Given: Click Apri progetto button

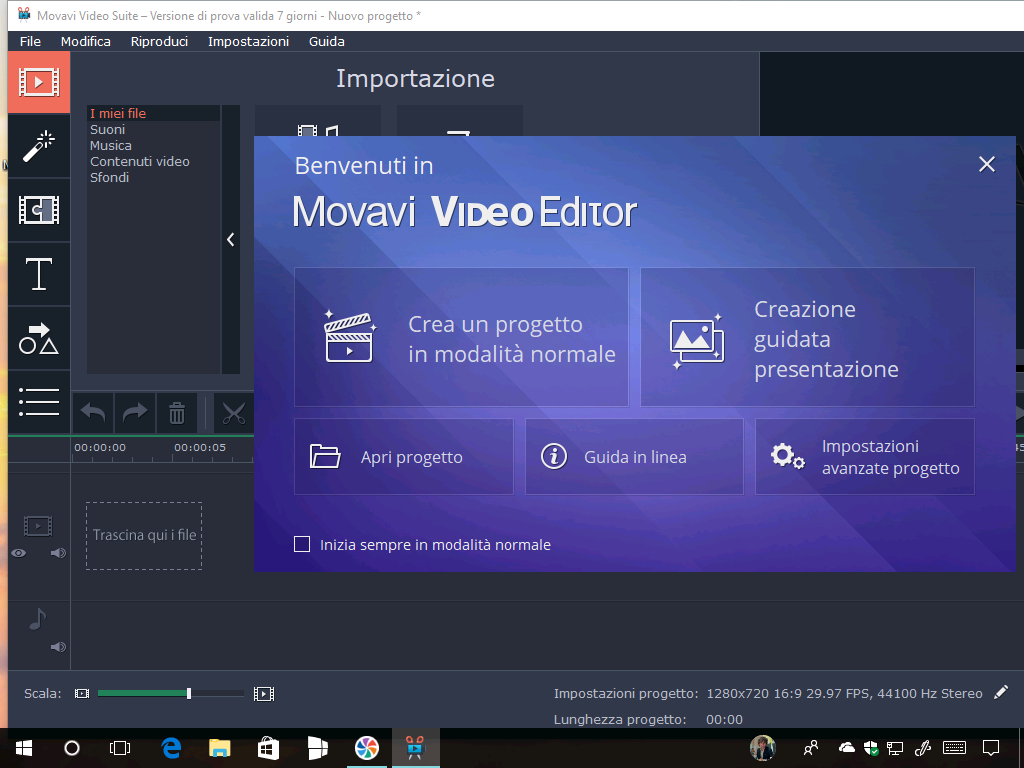Looking at the screenshot, I should tap(404, 456).
